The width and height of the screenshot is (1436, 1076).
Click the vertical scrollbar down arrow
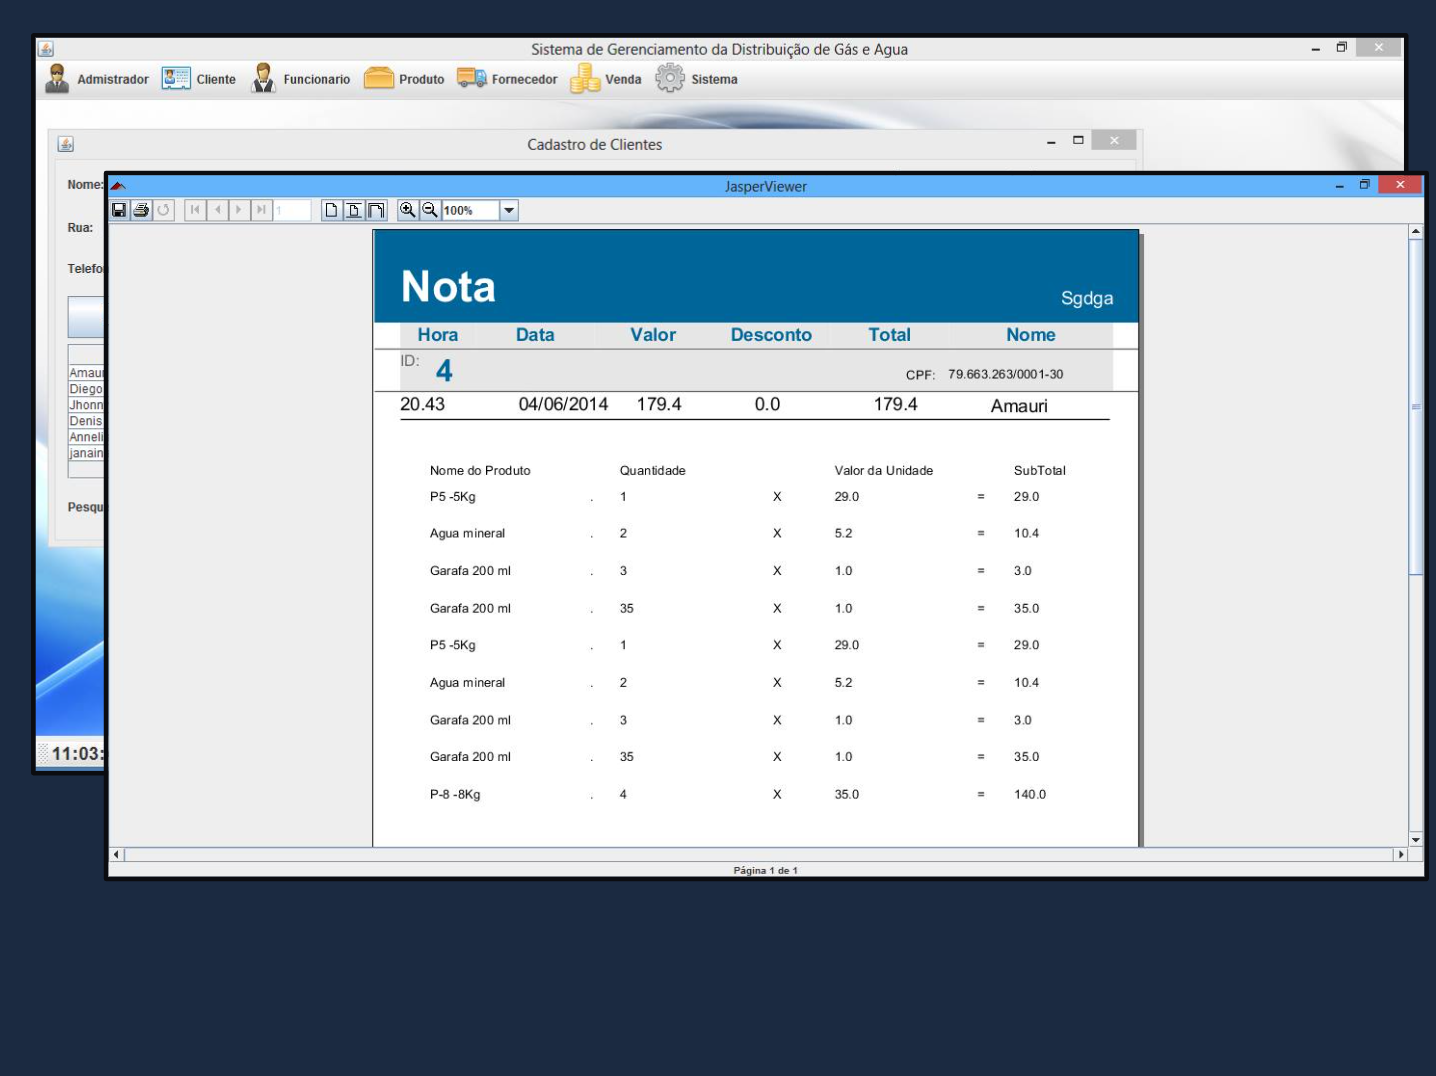pos(1415,840)
